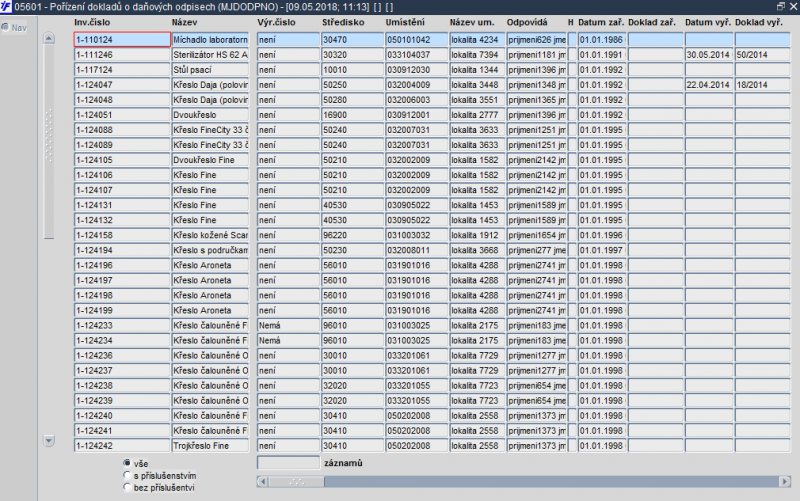Select inventory number field 1-110124
The width and height of the screenshot is (800, 501).
tap(122, 39)
